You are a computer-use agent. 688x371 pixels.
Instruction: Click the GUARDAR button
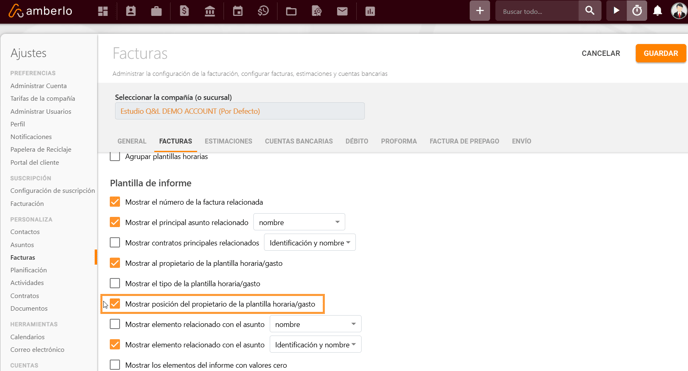[x=661, y=53]
